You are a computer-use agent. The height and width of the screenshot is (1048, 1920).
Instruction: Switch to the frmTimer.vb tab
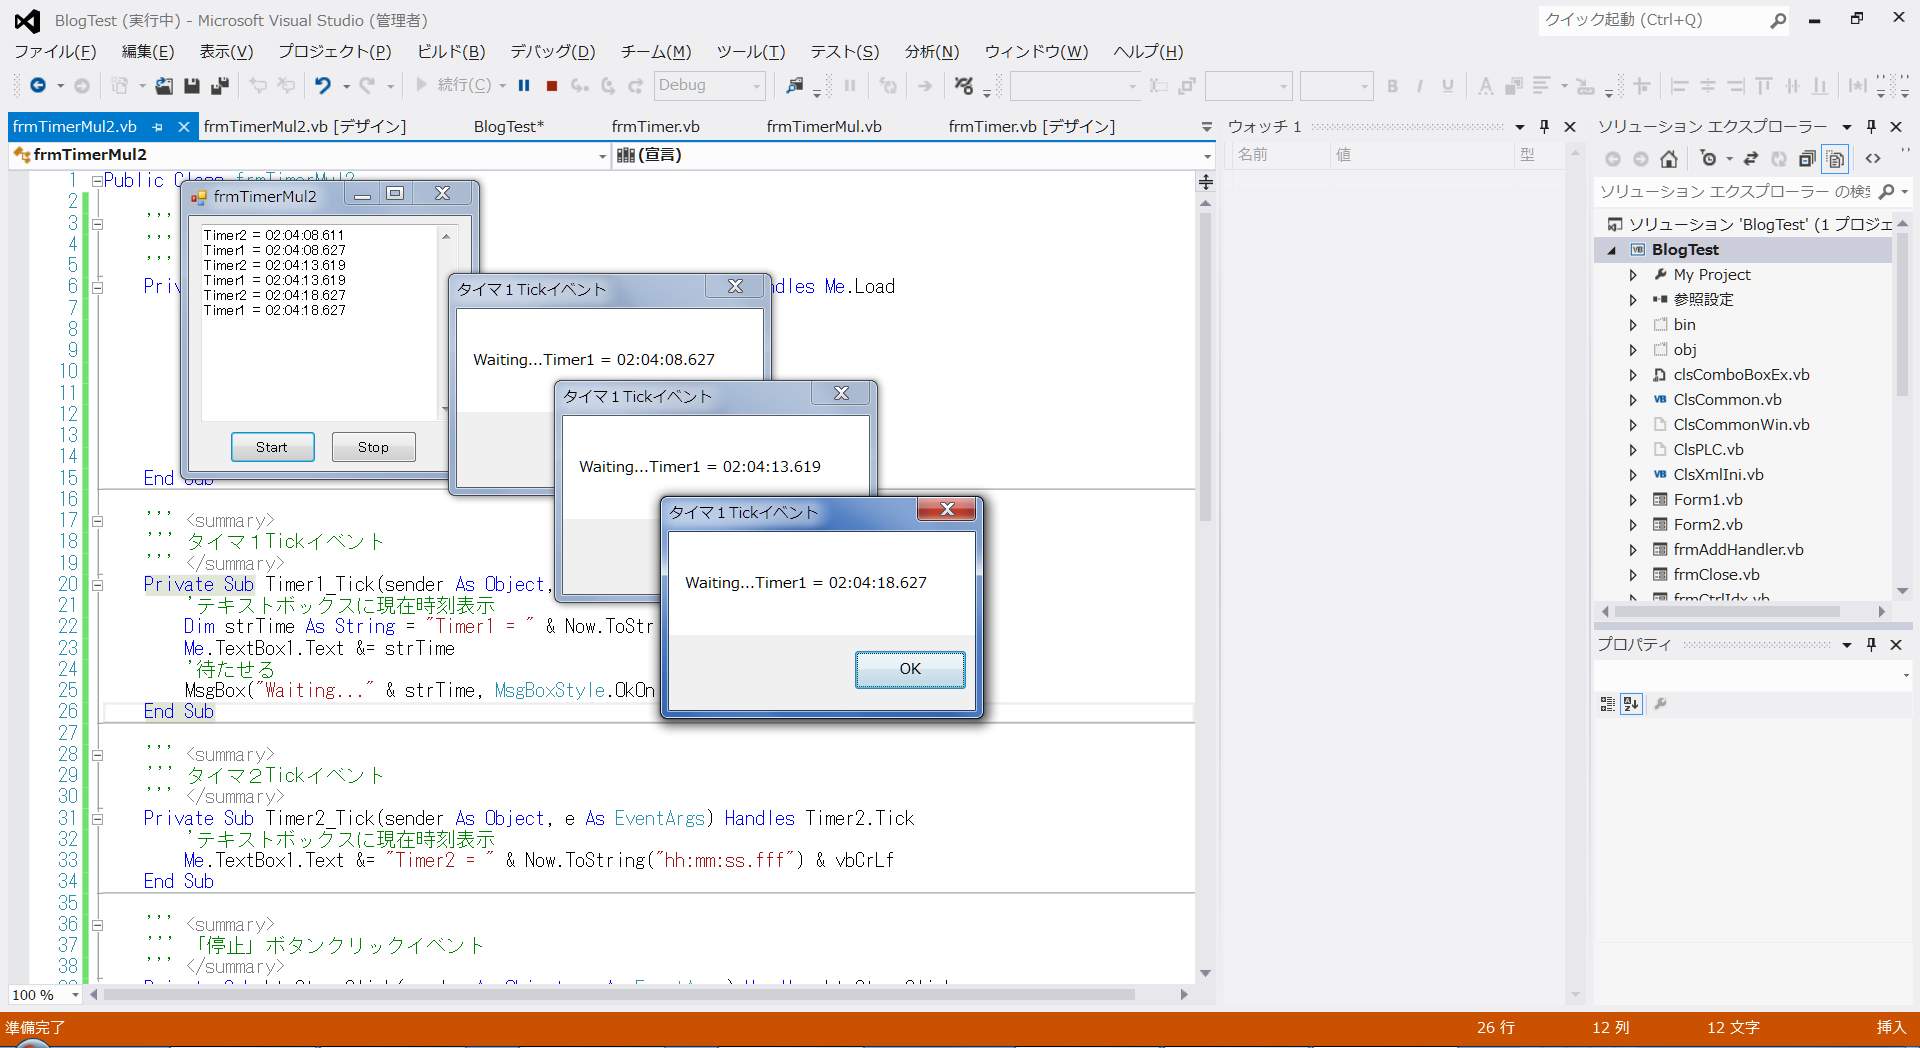click(x=655, y=127)
